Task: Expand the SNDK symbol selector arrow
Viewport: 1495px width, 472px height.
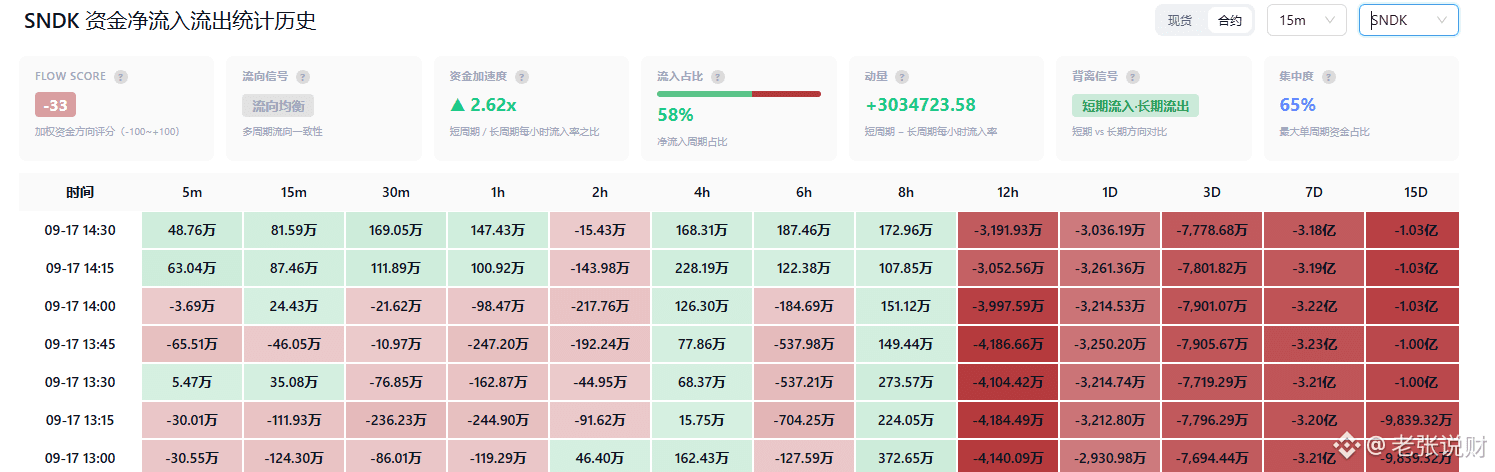Action: click(1442, 20)
